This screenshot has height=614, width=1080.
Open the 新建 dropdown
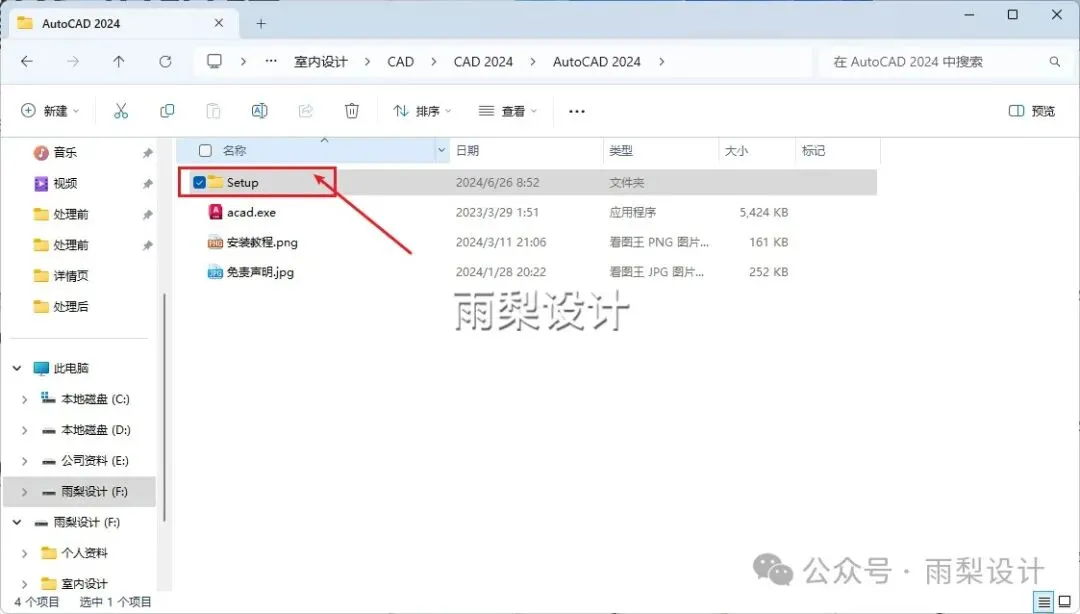(50, 111)
